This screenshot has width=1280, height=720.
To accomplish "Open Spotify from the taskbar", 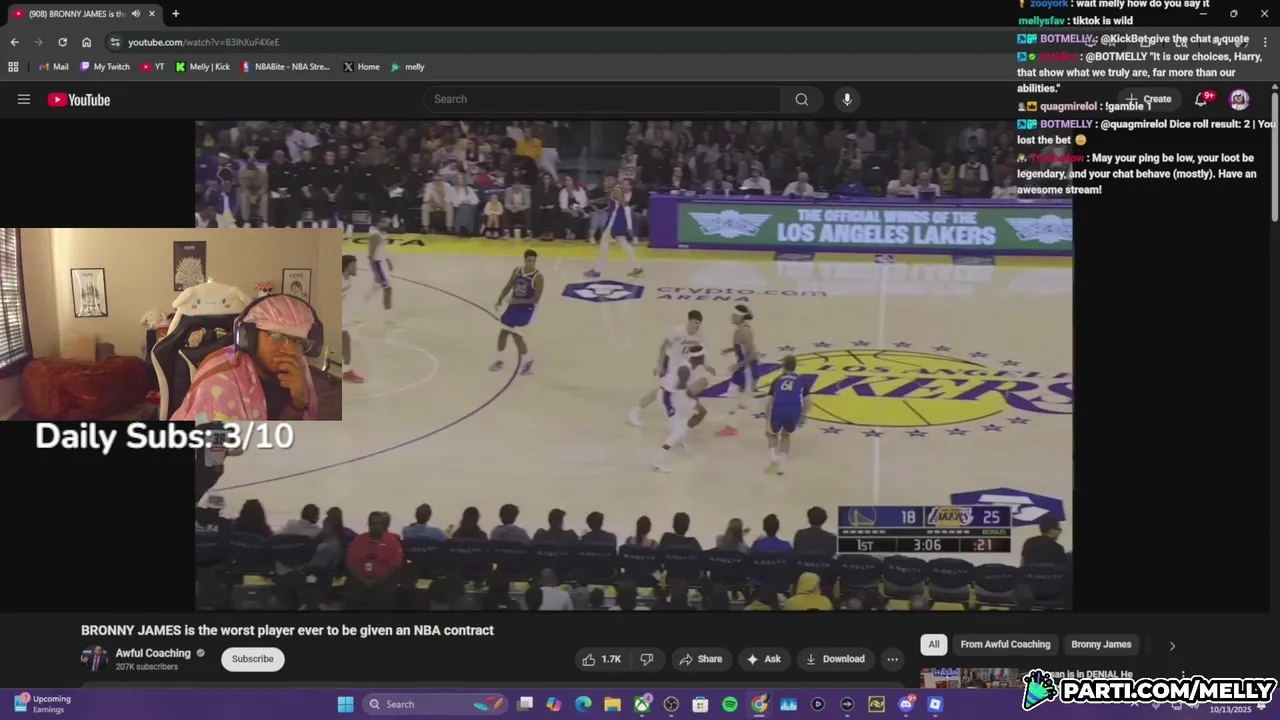I will click(x=730, y=704).
